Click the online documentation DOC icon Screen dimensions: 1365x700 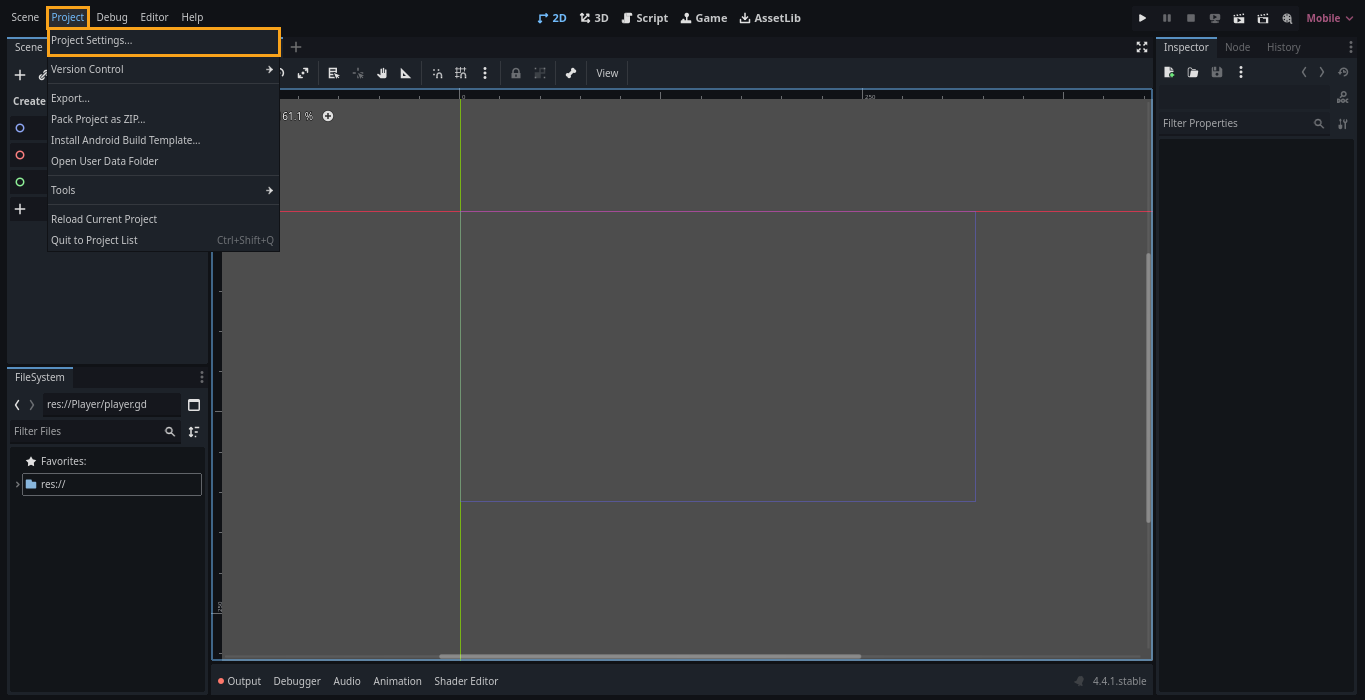[x=1342, y=97]
